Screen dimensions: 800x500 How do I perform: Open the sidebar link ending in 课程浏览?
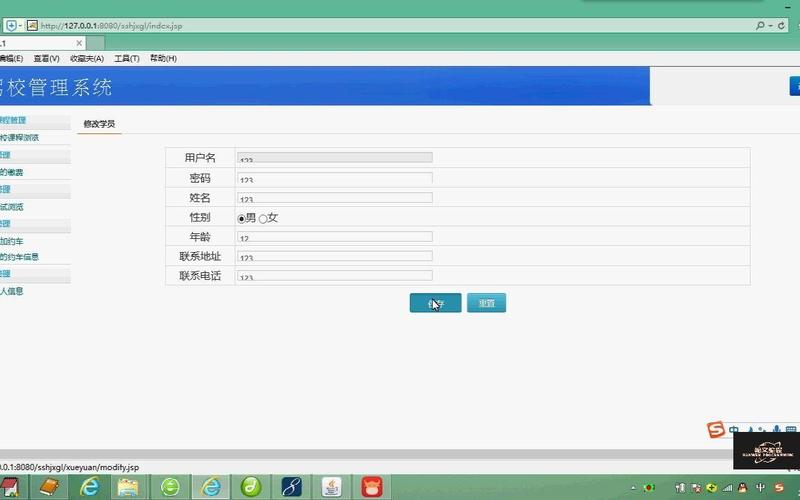point(19,138)
